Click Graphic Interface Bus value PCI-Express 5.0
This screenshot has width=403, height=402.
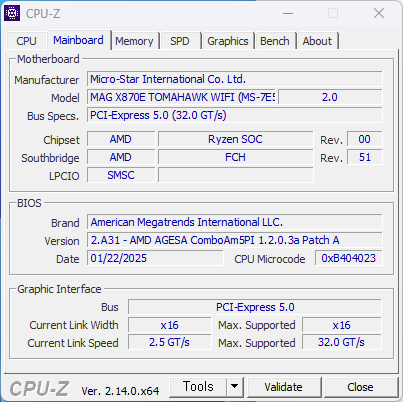point(255,307)
